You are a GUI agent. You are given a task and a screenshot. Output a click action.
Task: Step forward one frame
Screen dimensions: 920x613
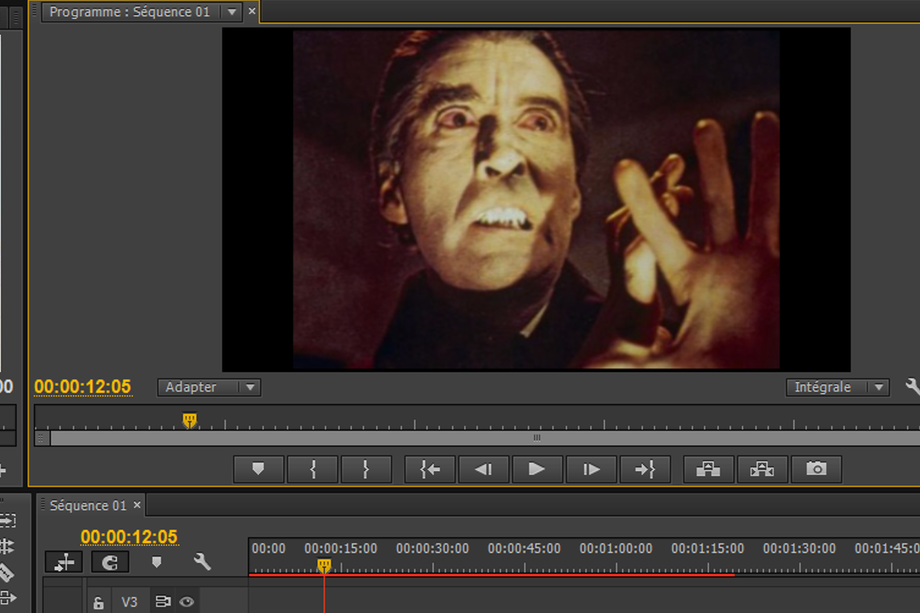(591, 469)
